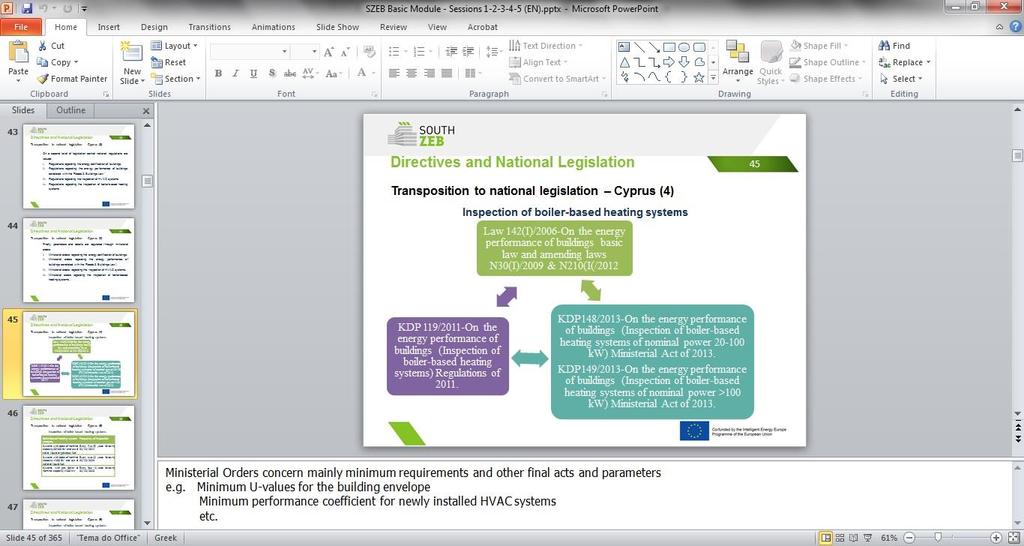Switch to the Outline pane tab
The height and width of the screenshot is (546, 1024).
71,110
